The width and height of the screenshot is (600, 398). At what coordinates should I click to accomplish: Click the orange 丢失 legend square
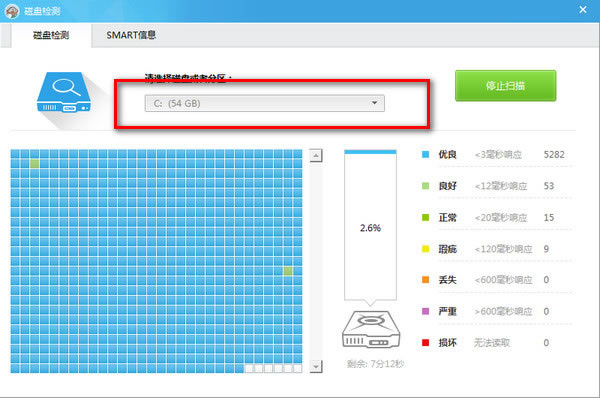(425, 280)
